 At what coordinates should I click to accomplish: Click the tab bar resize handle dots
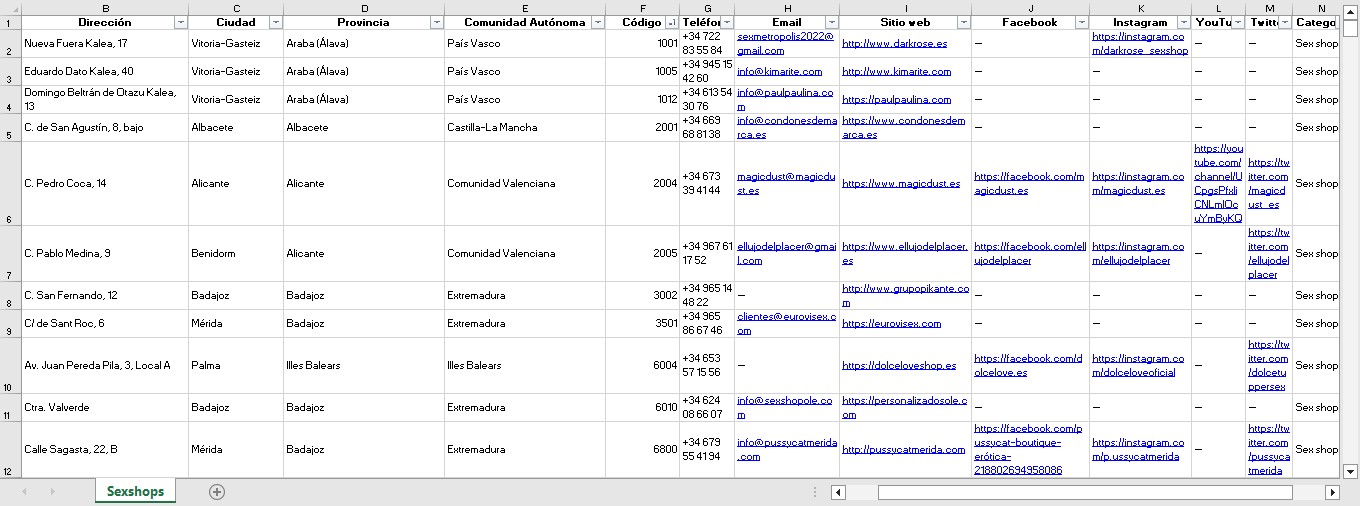point(816,492)
